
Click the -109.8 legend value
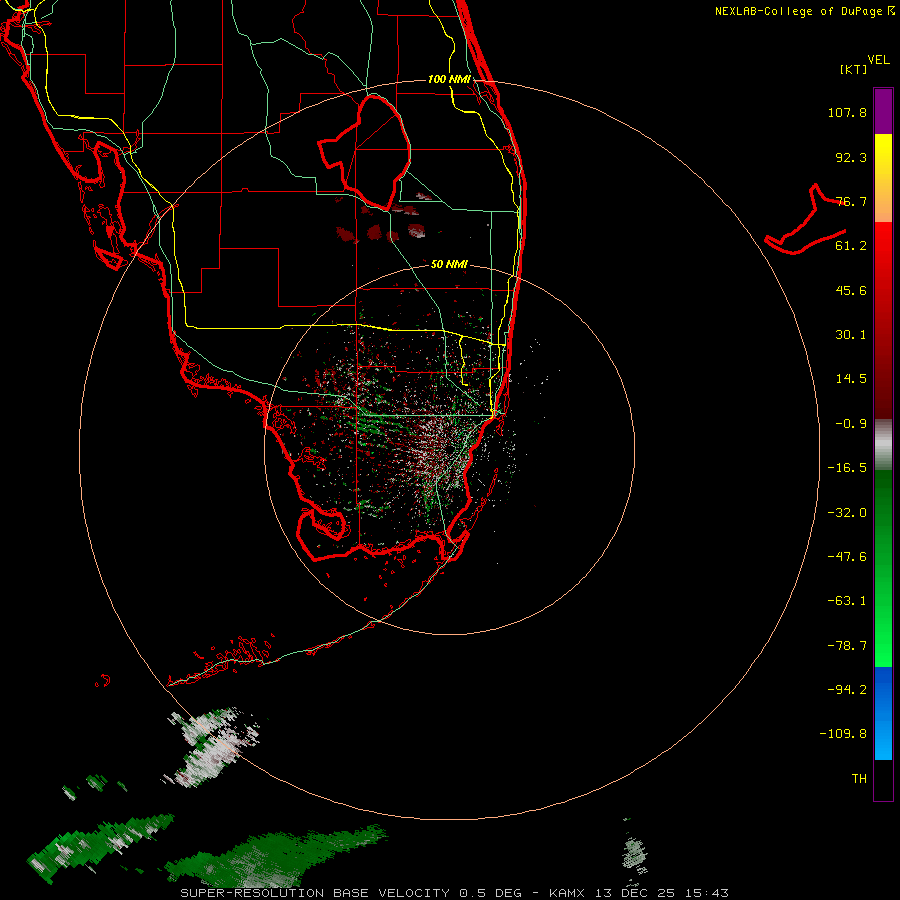843,734
